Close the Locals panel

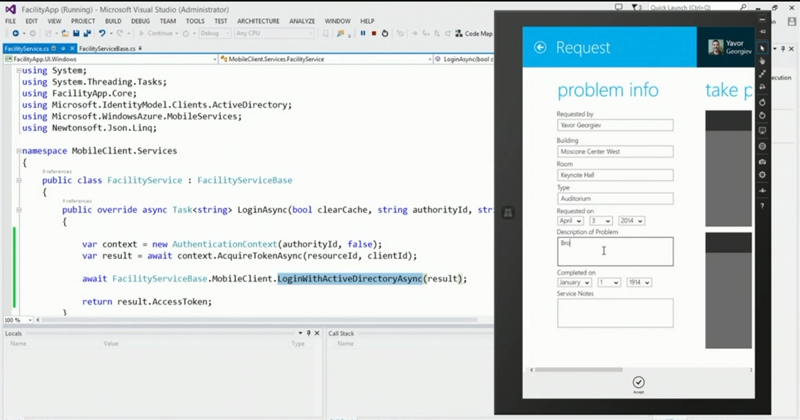tap(317, 333)
